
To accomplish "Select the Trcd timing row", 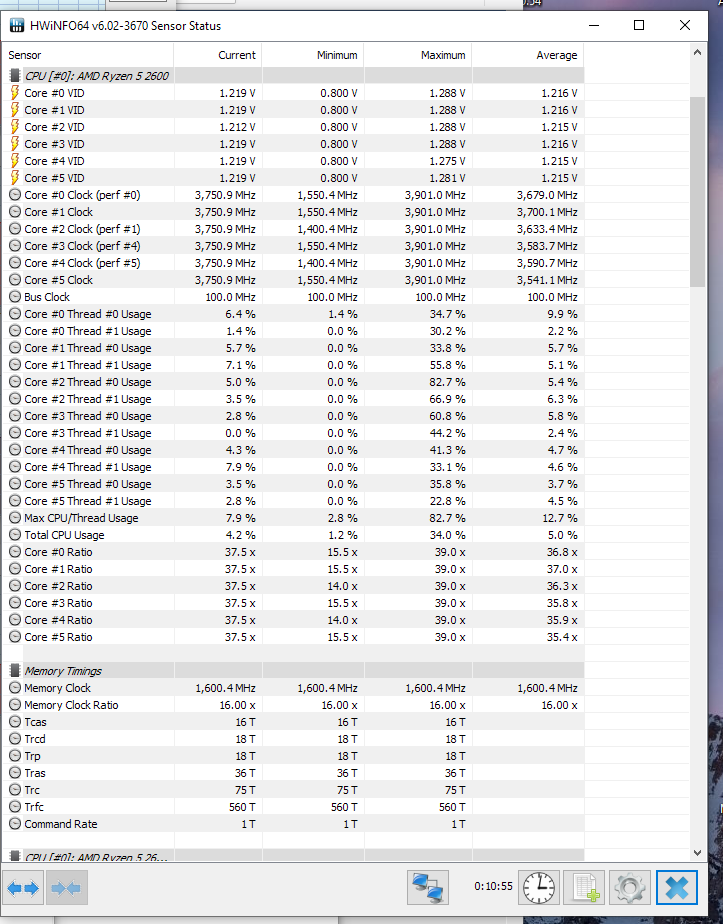I will 293,739.
